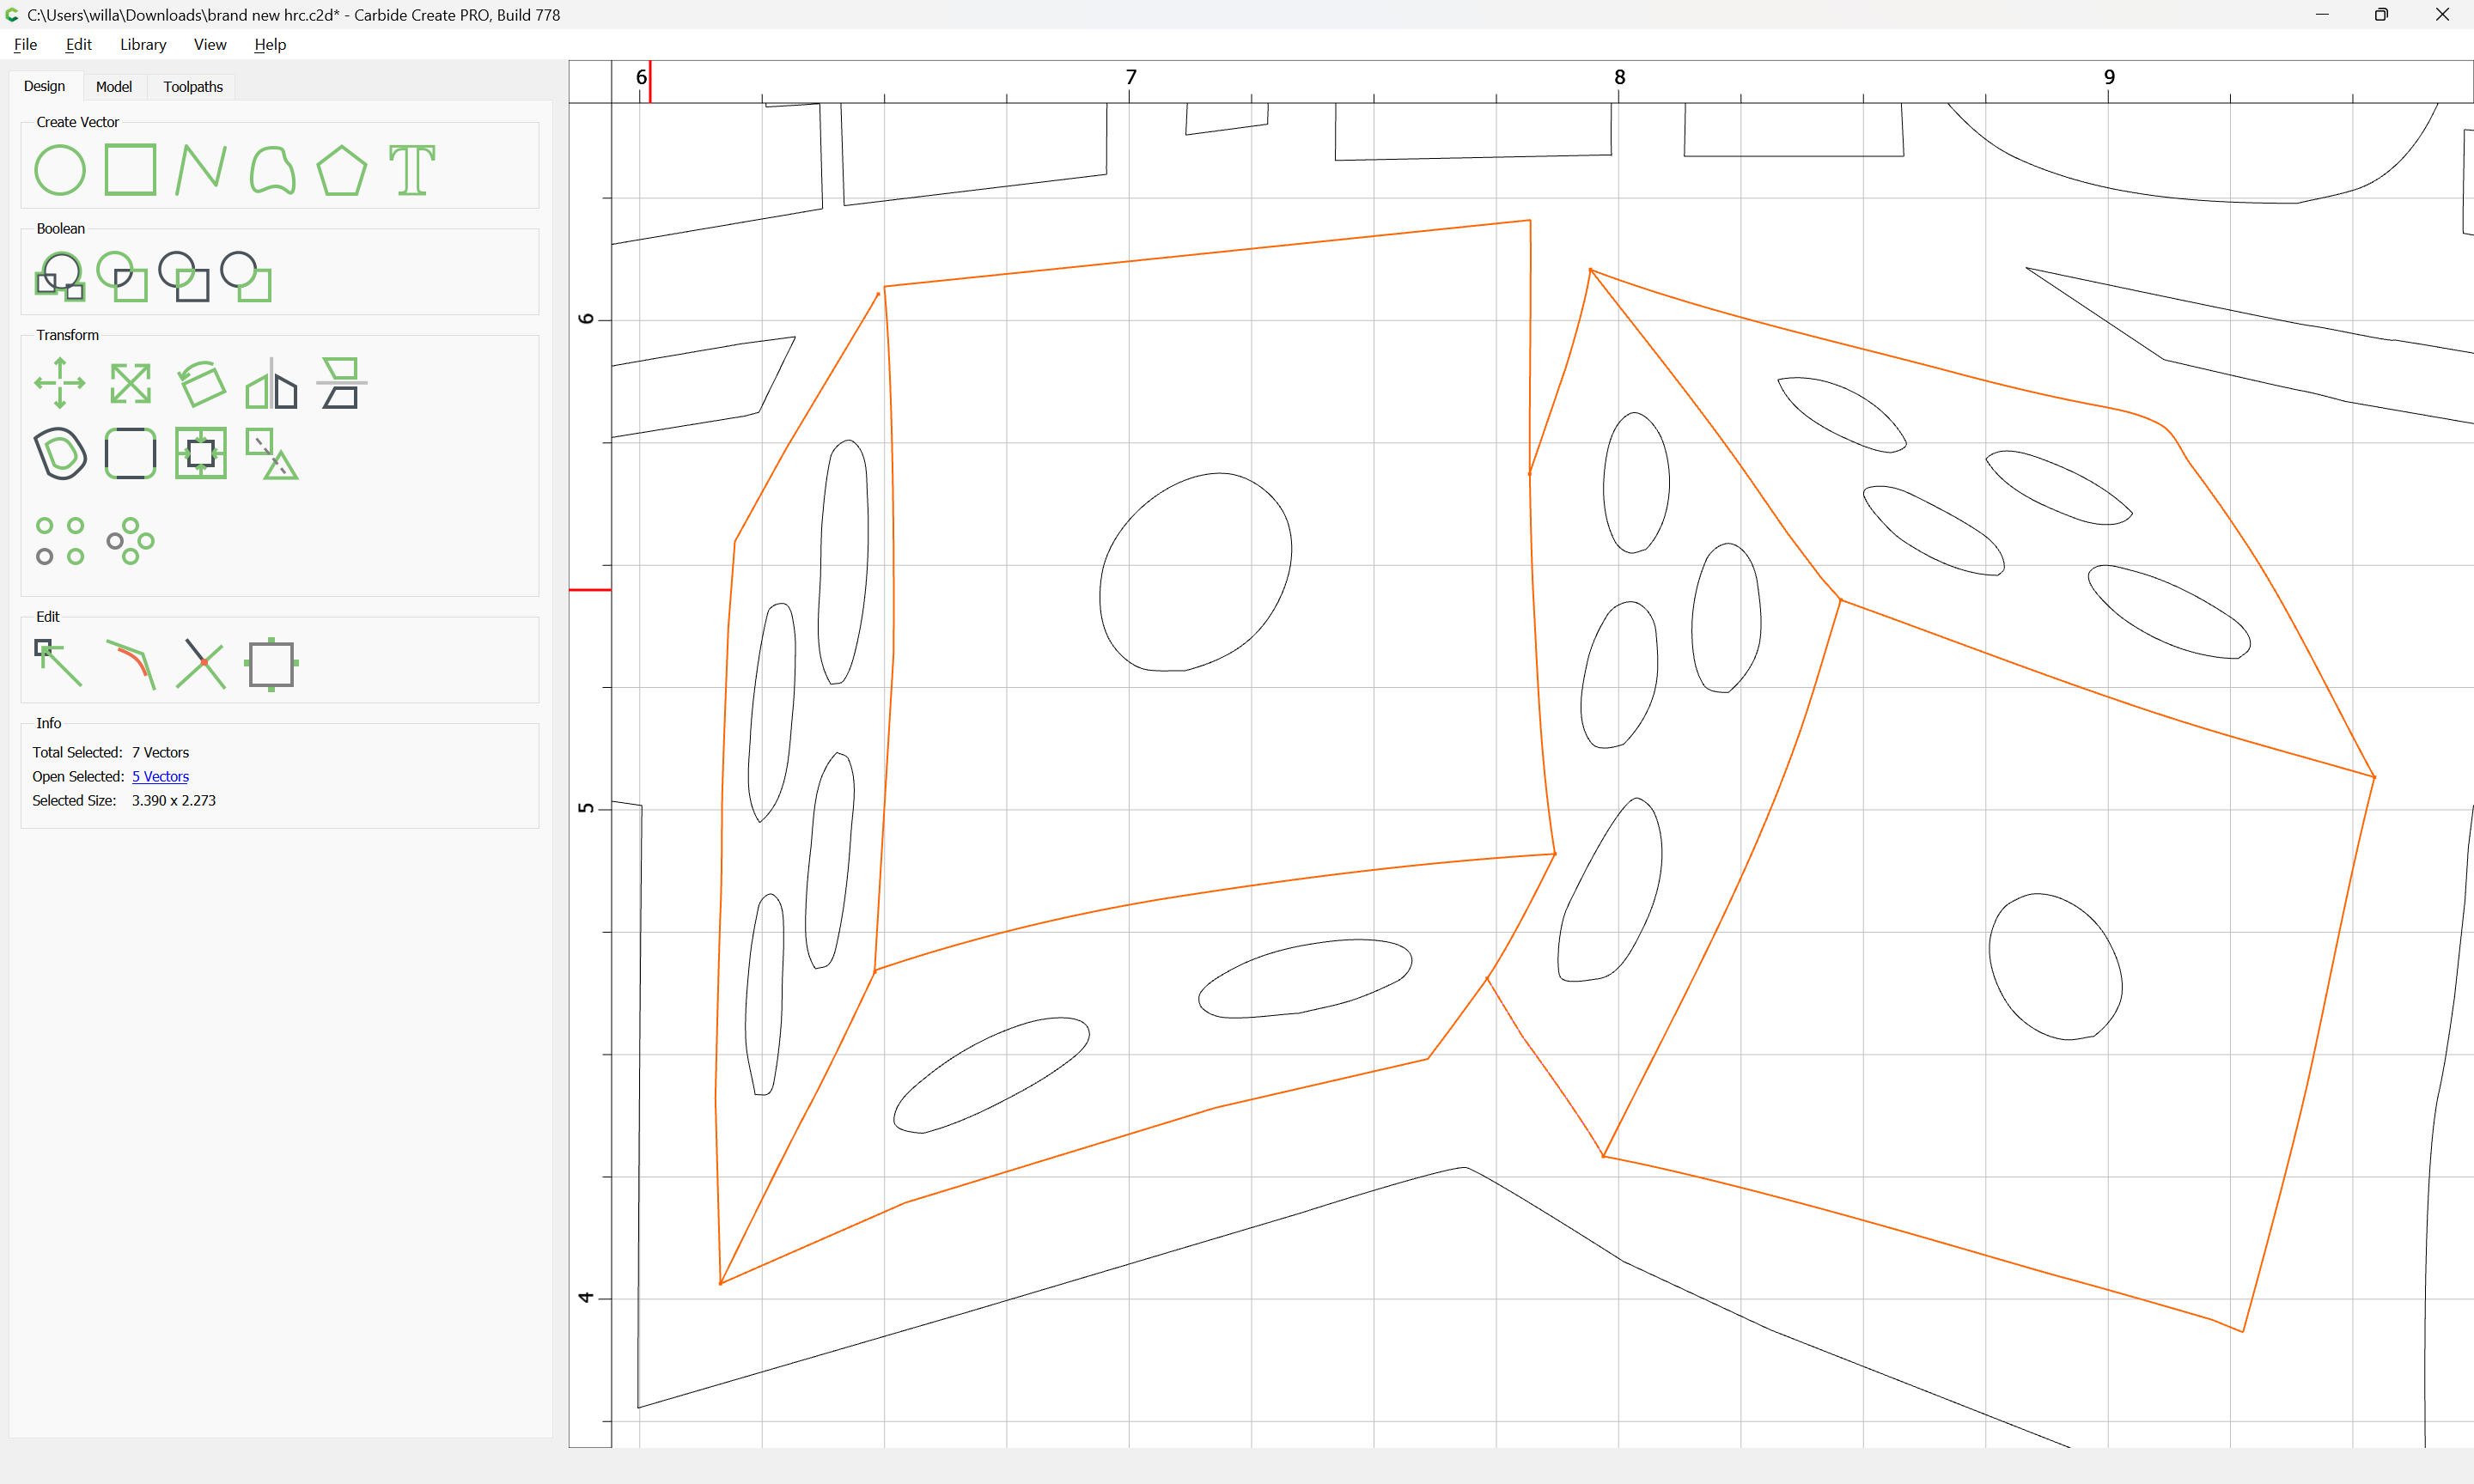Select the Create Text tool
This screenshot has height=1484, width=2474.
click(412, 169)
